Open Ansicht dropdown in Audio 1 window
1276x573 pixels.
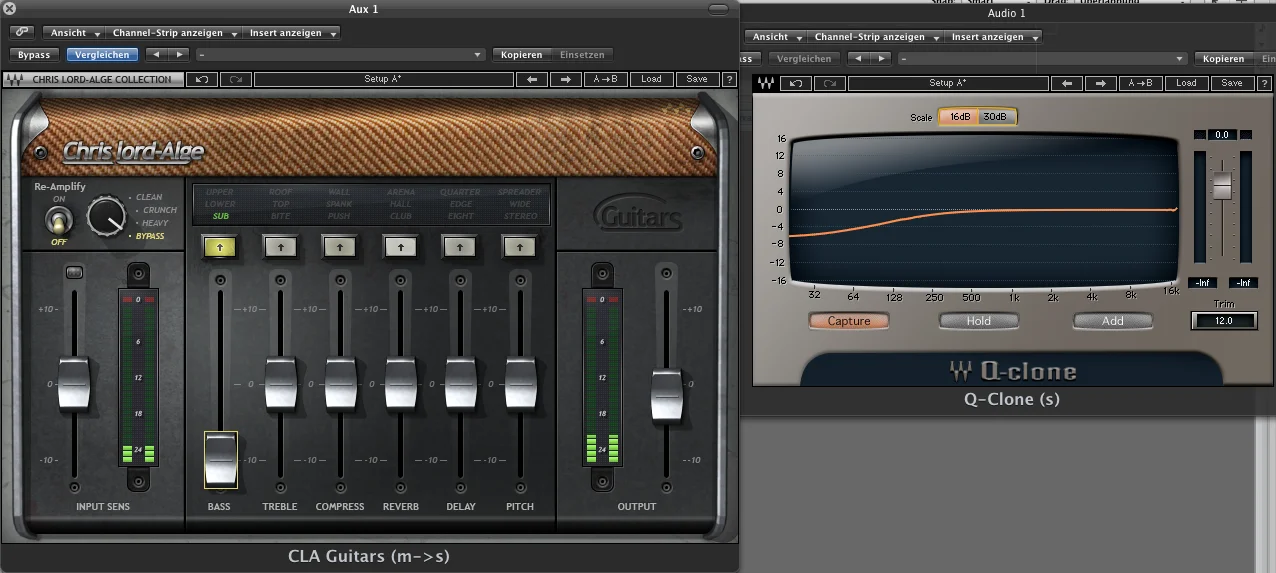(x=775, y=37)
